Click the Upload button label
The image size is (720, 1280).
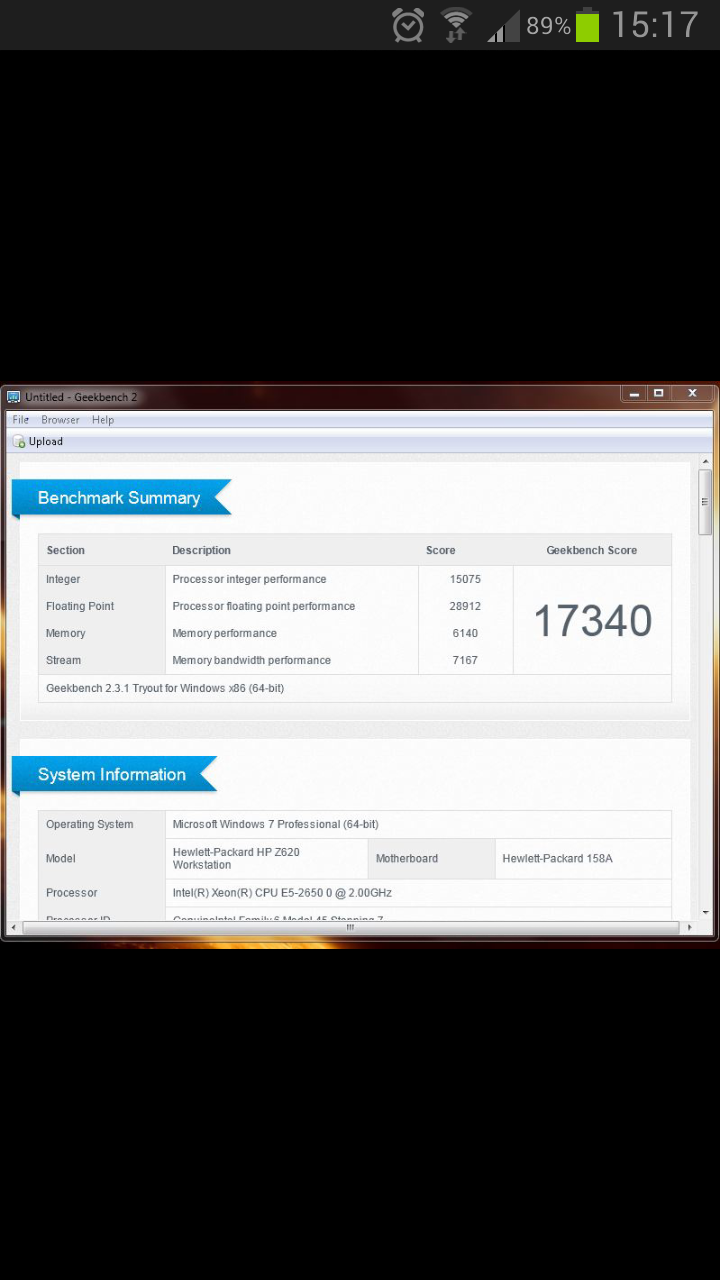pos(46,442)
